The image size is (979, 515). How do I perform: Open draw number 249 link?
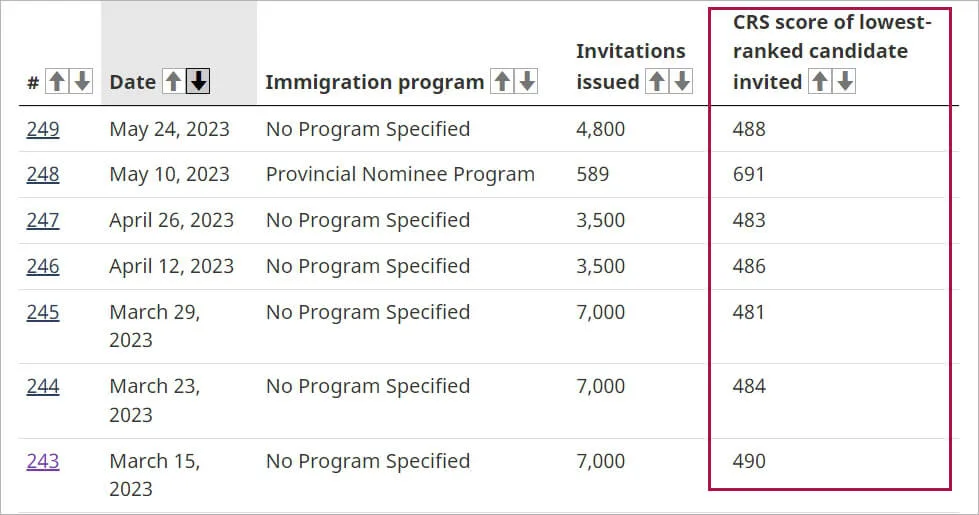43,129
